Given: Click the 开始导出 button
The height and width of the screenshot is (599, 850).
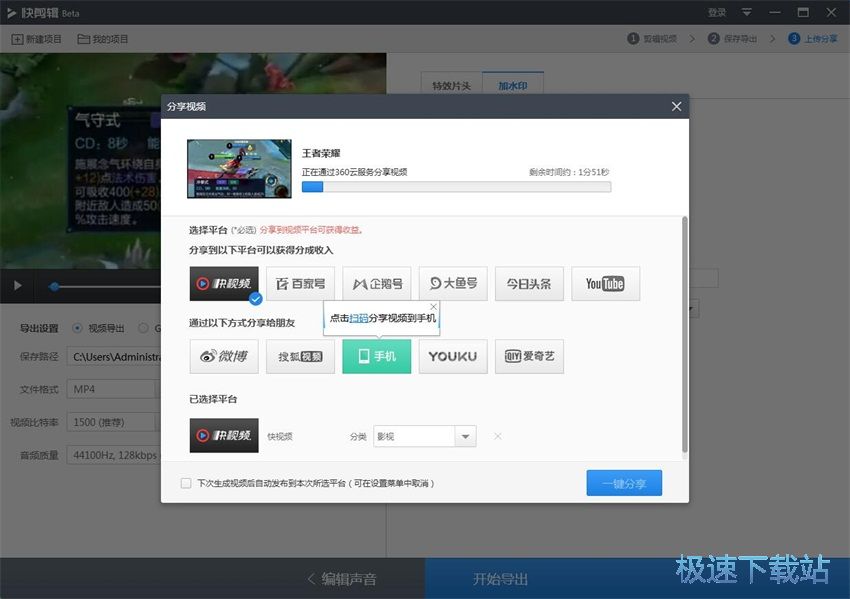Looking at the screenshot, I should [x=500, y=579].
